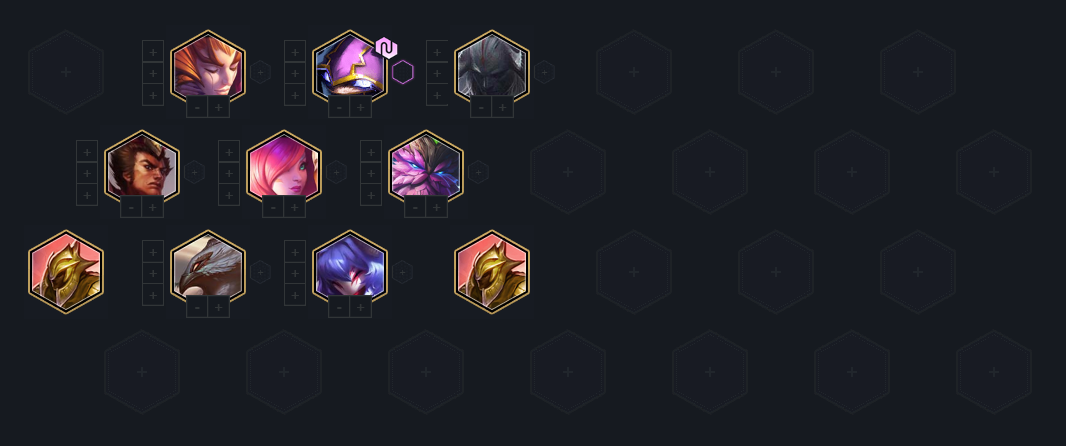The height and width of the screenshot is (446, 1066).
Task: Select the orange-haired champion portrait
Action: click(208, 68)
